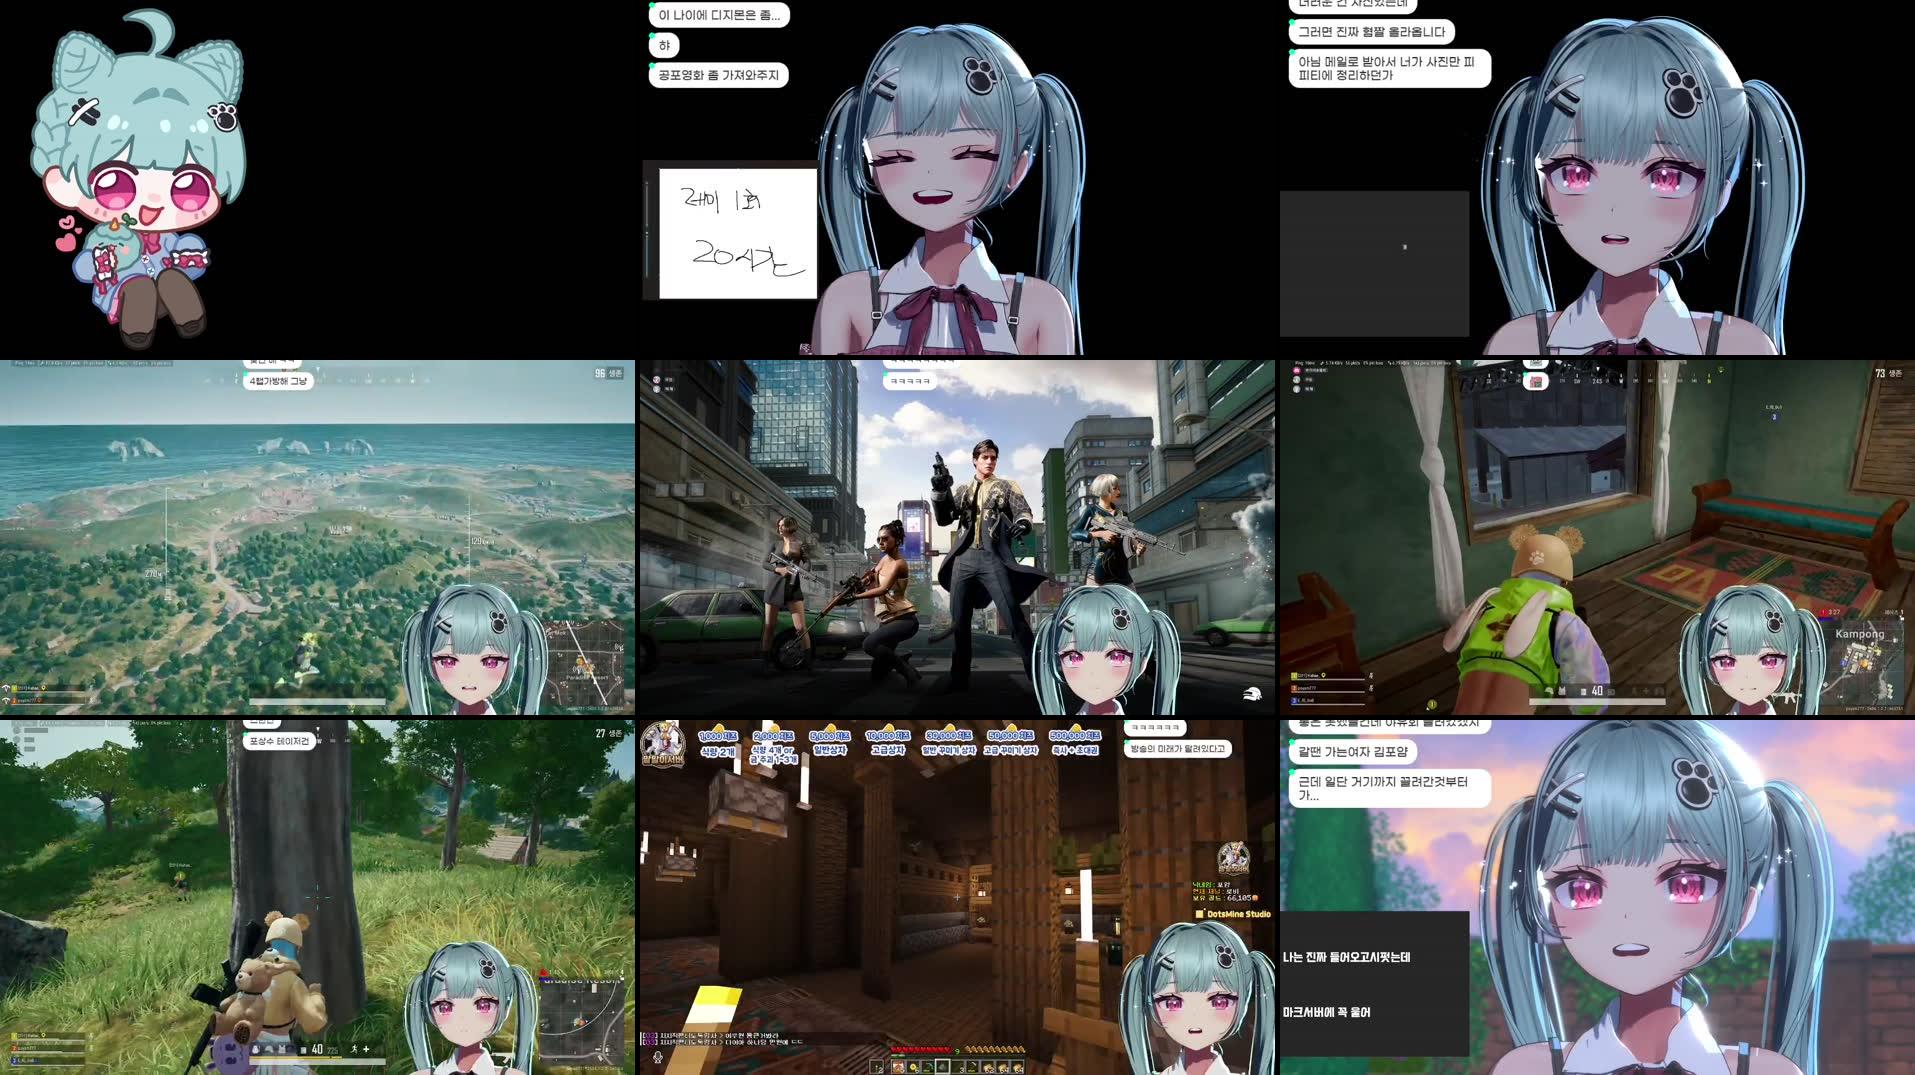Click the '500,000 치즈' reward label
The image size is (1915, 1075).
point(1074,736)
